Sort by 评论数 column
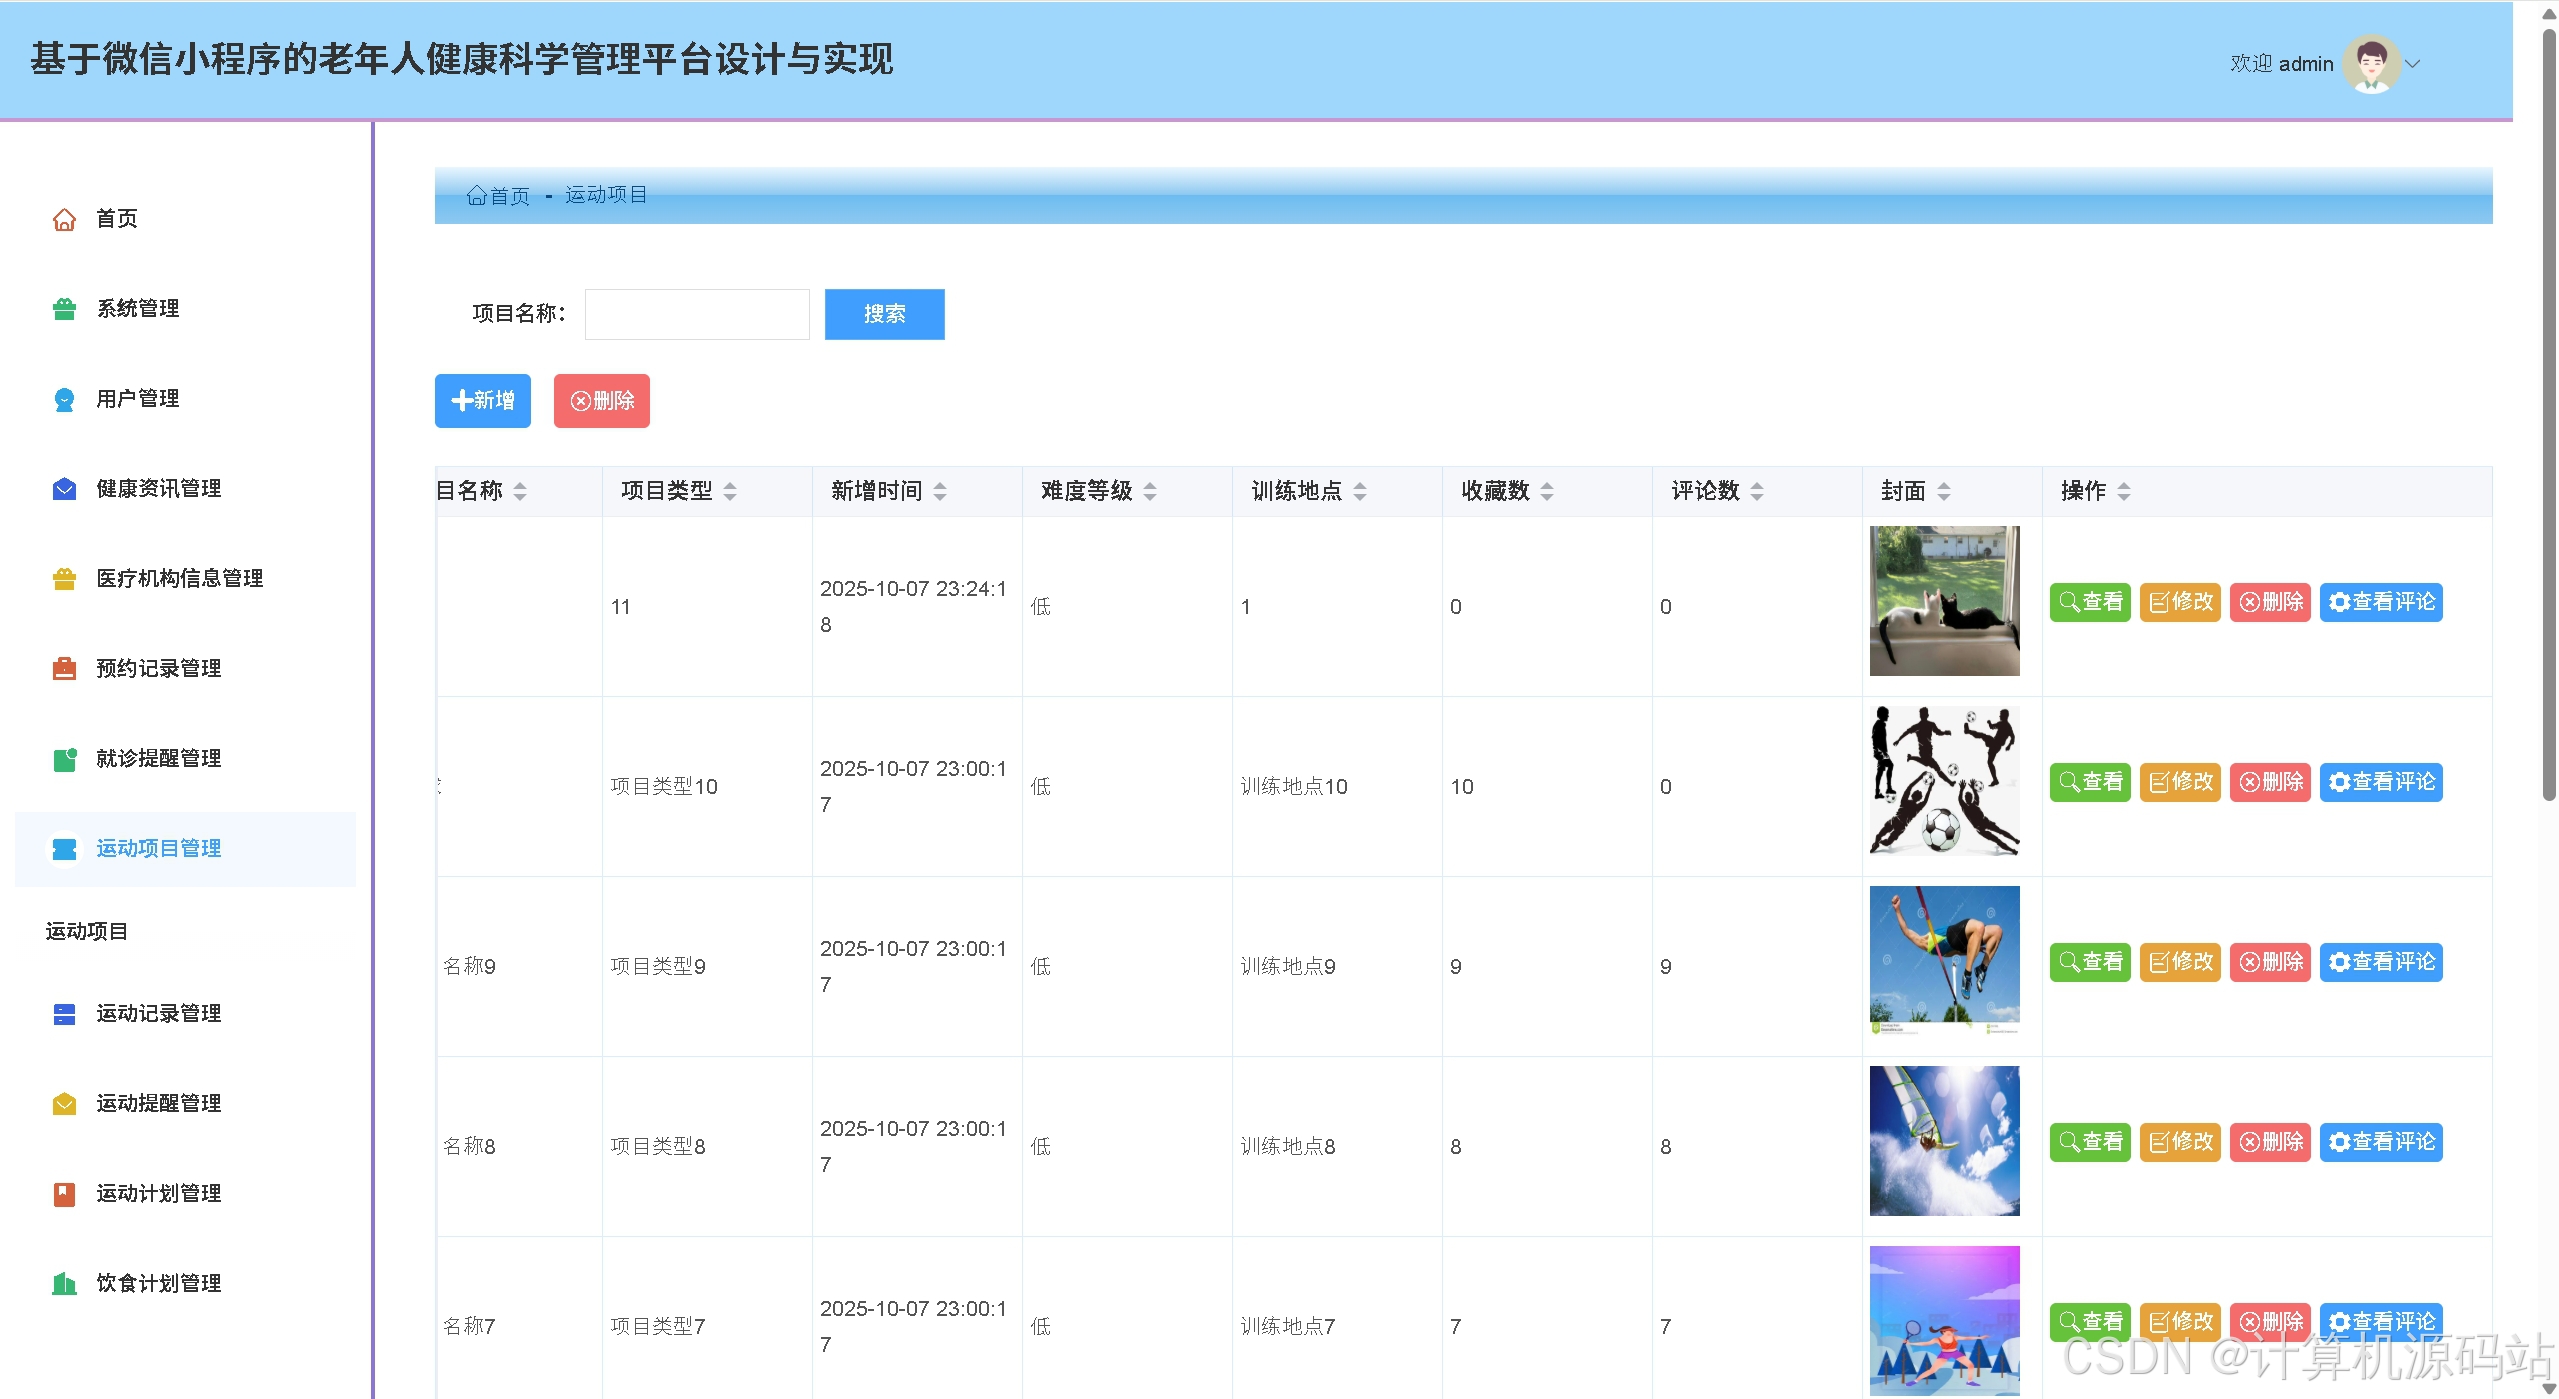 [1757, 491]
